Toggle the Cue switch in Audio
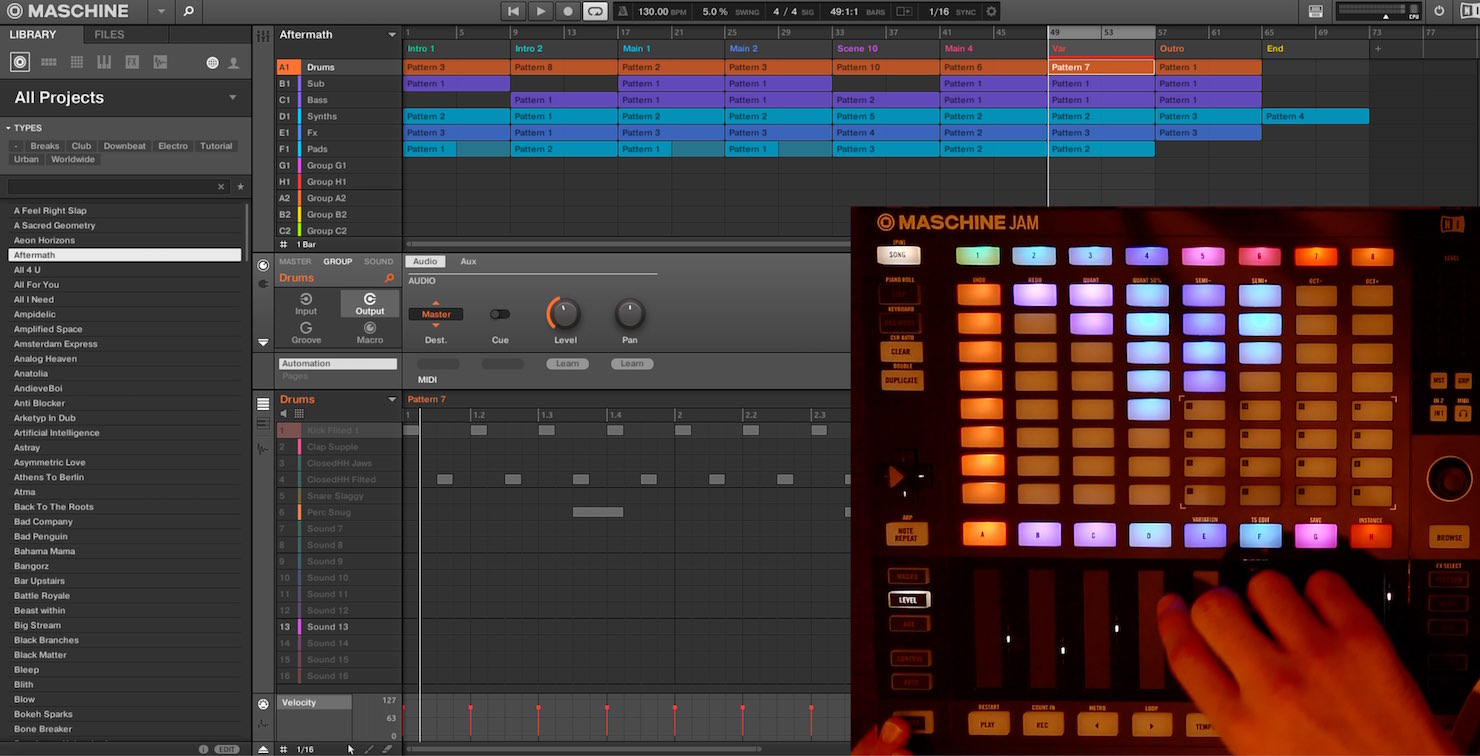 [x=500, y=314]
